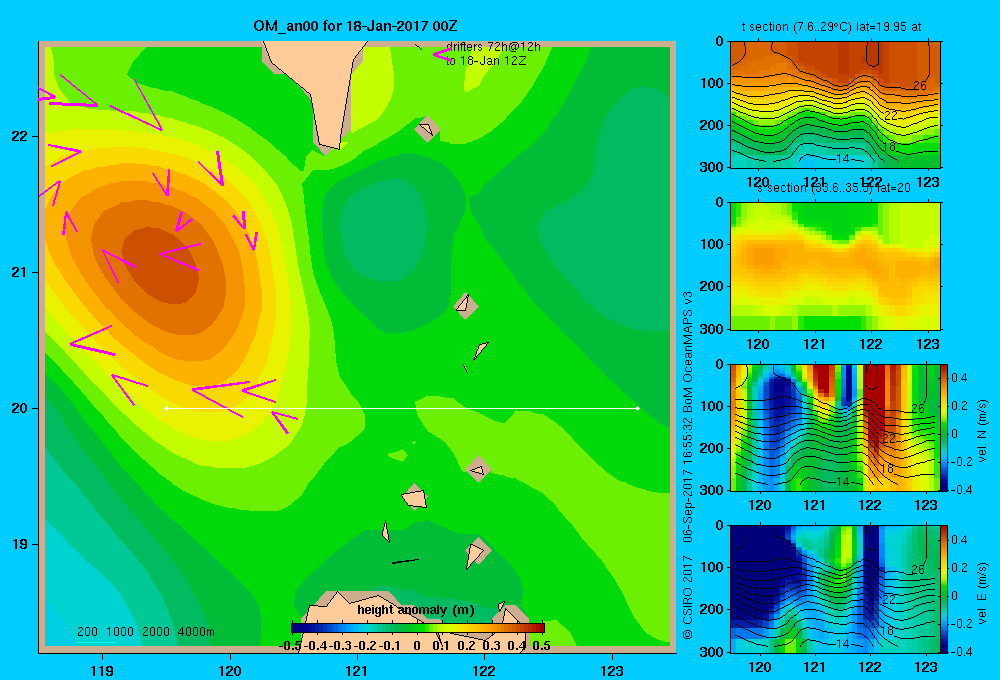
Task: Open the temperature section plot
Action: click(x=835, y=105)
